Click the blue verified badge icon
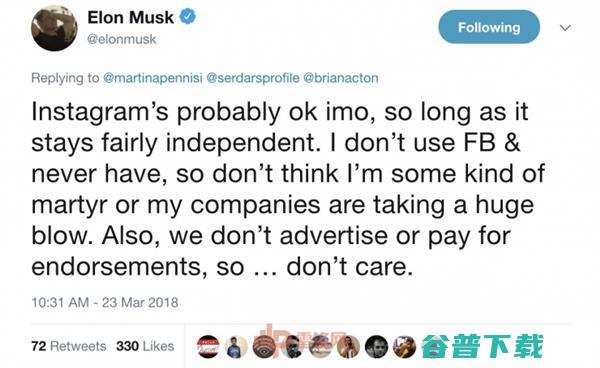This screenshot has height=368, width=600. coord(188,17)
